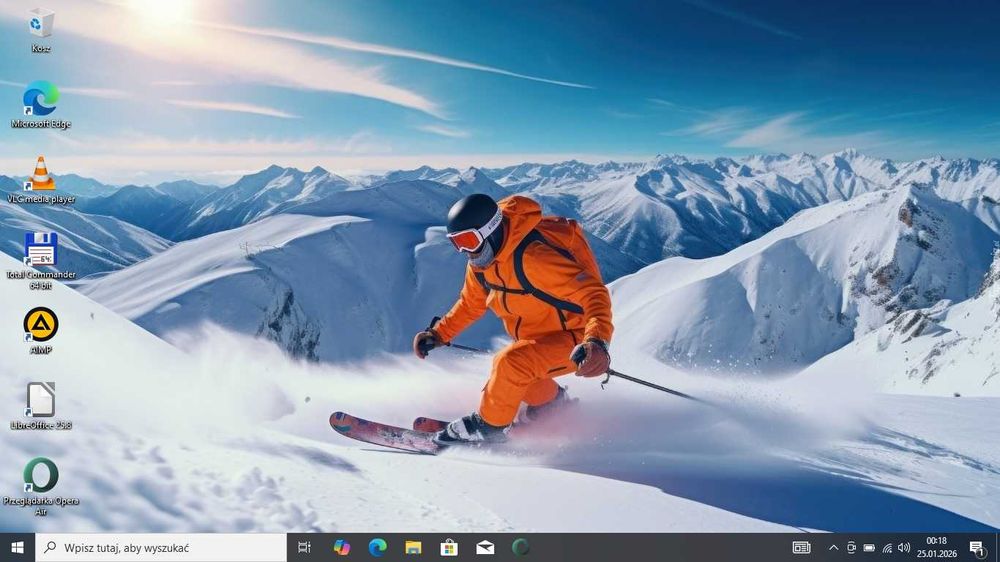This screenshot has width=1000, height=562.
Task: Open File Explorer from the taskbar
Action: pos(413,547)
